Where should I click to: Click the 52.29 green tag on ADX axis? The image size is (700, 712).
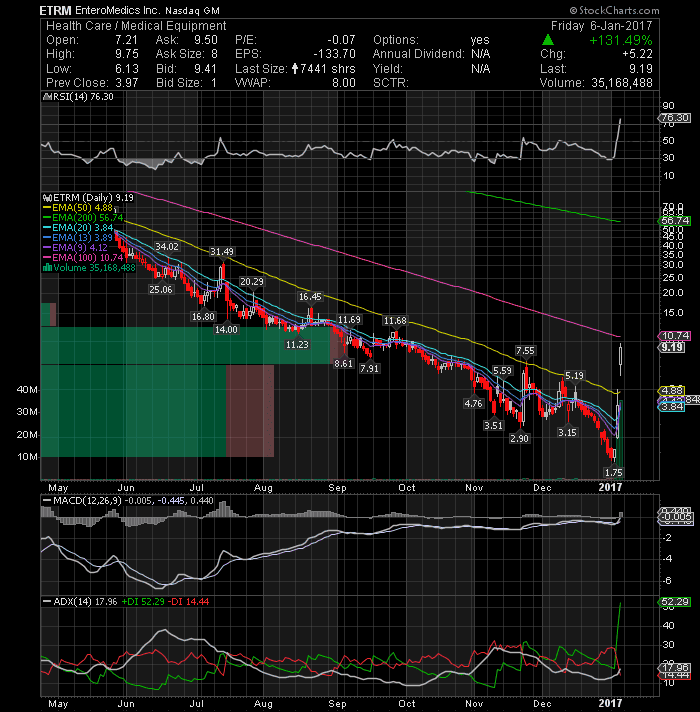click(x=675, y=602)
